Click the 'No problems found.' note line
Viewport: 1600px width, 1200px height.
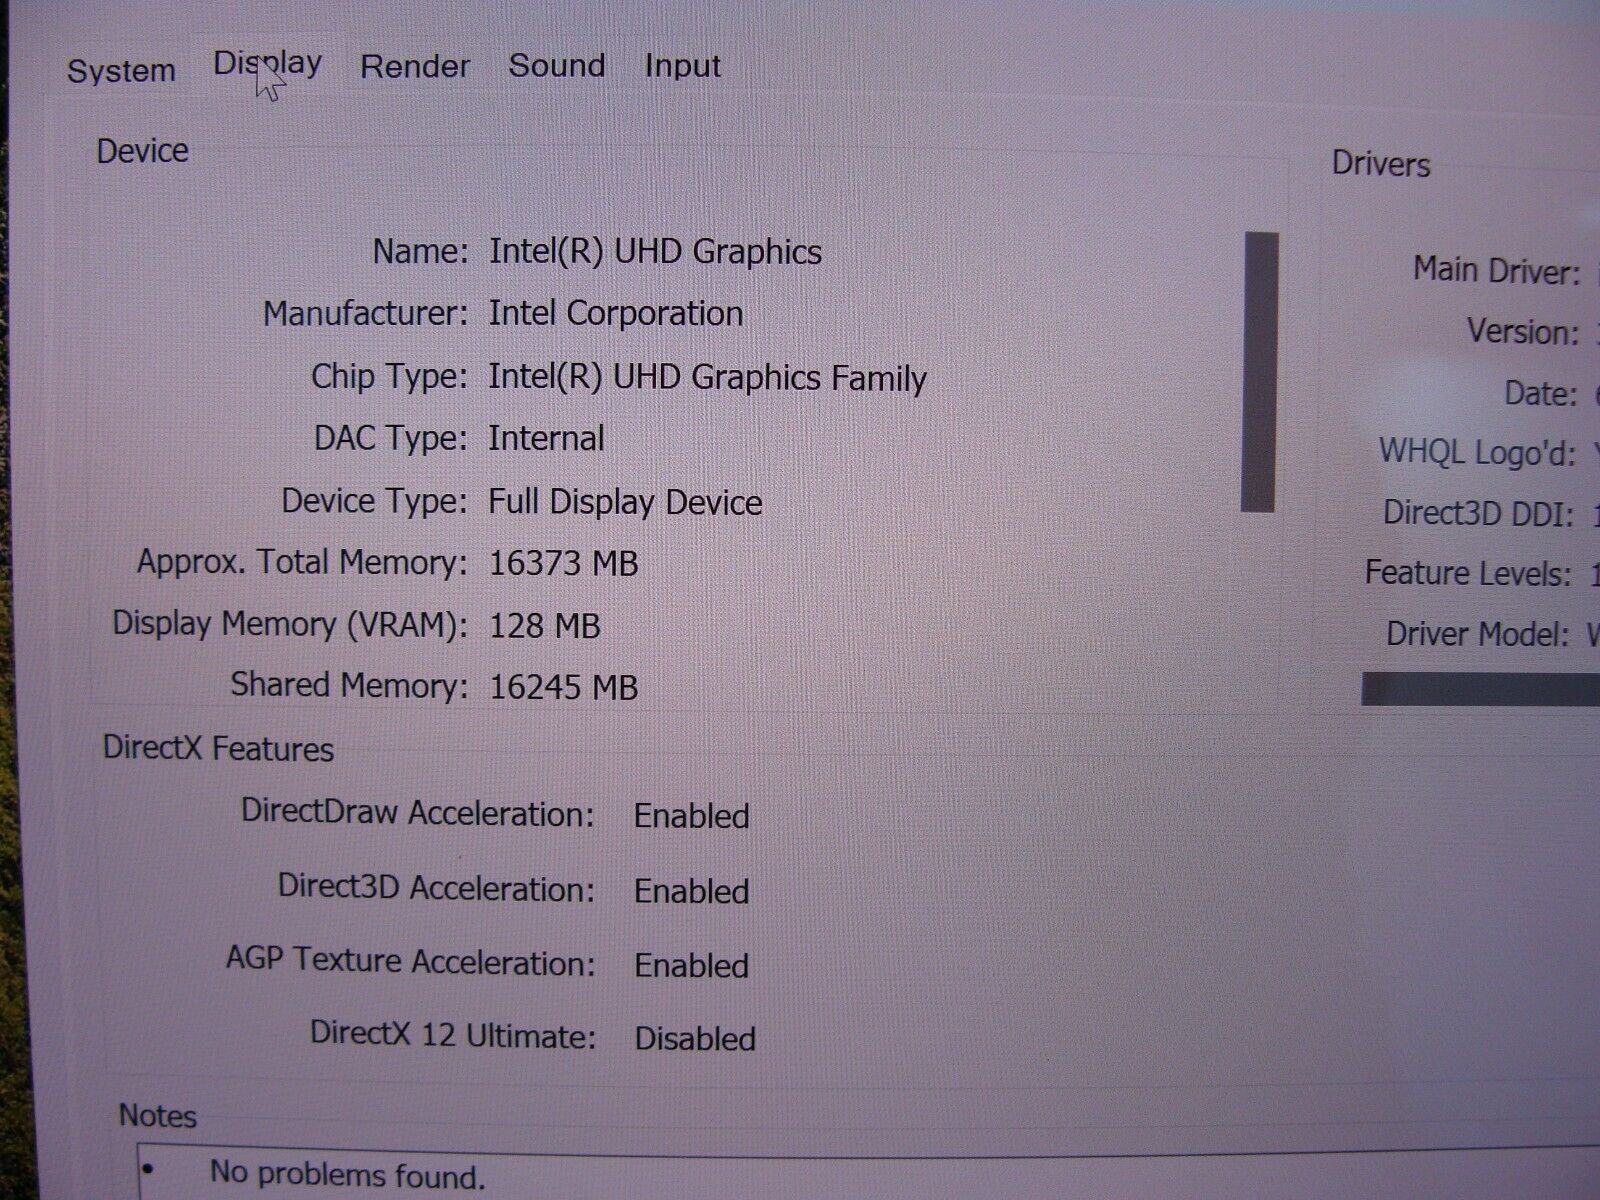(x=346, y=1174)
